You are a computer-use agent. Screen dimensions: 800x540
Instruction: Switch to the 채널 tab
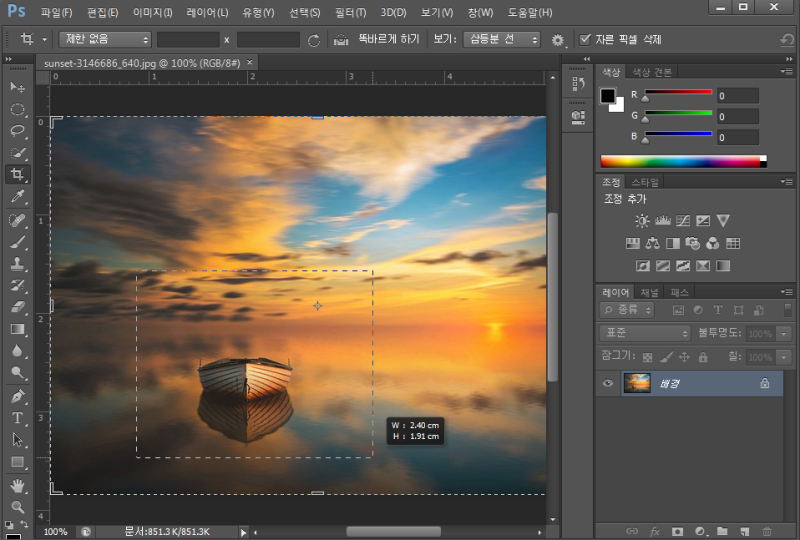click(650, 292)
